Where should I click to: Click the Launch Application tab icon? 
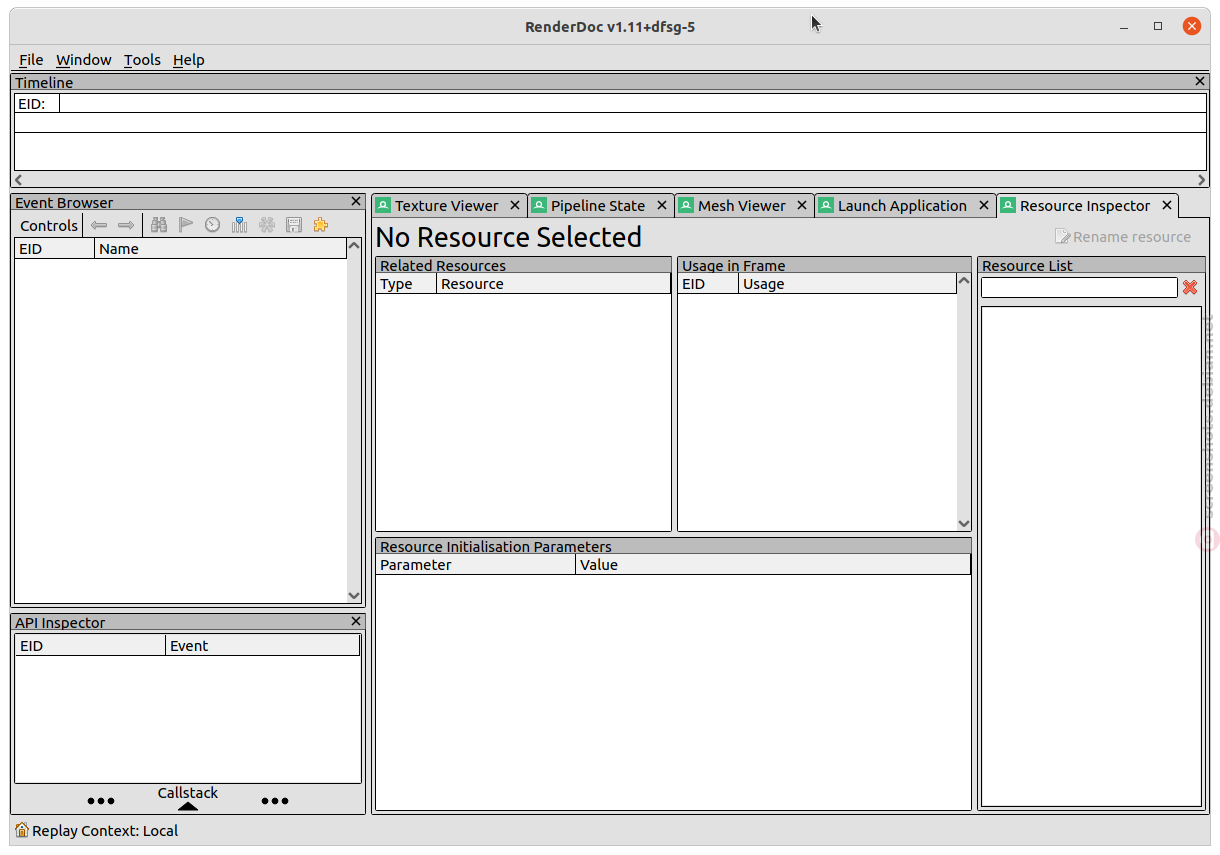(x=826, y=205)
